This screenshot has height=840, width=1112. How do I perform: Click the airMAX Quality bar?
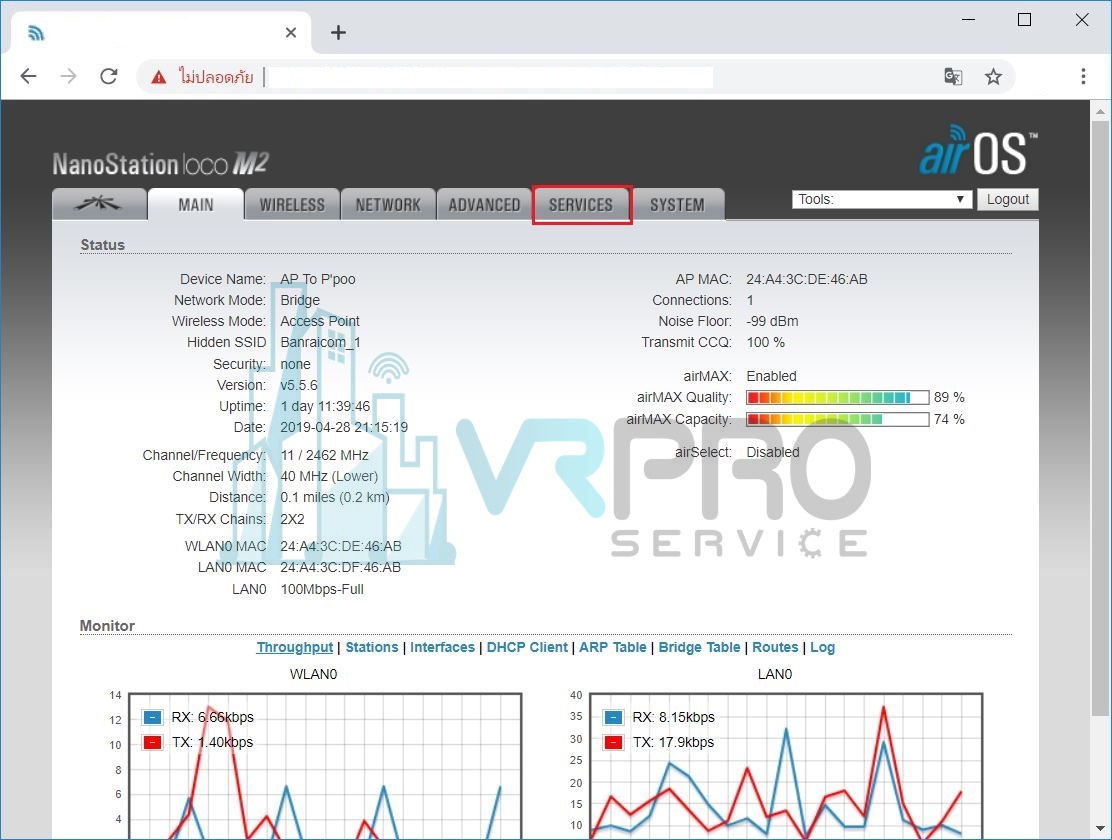pos(838,397)
